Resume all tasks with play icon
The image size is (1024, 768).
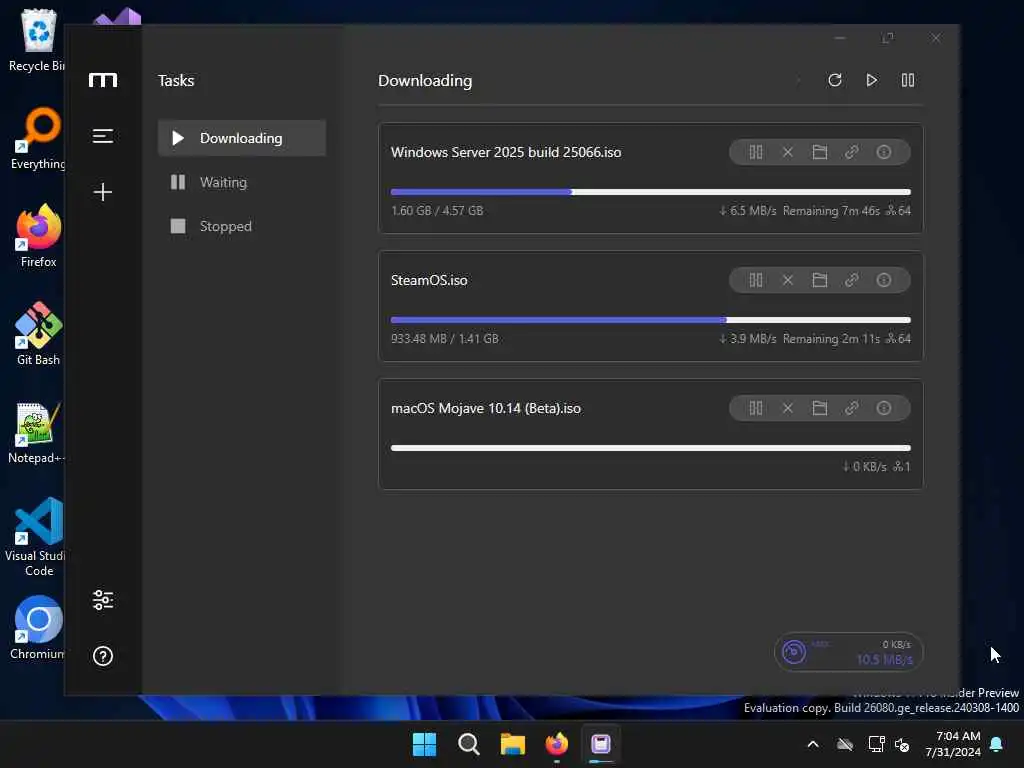871,80
